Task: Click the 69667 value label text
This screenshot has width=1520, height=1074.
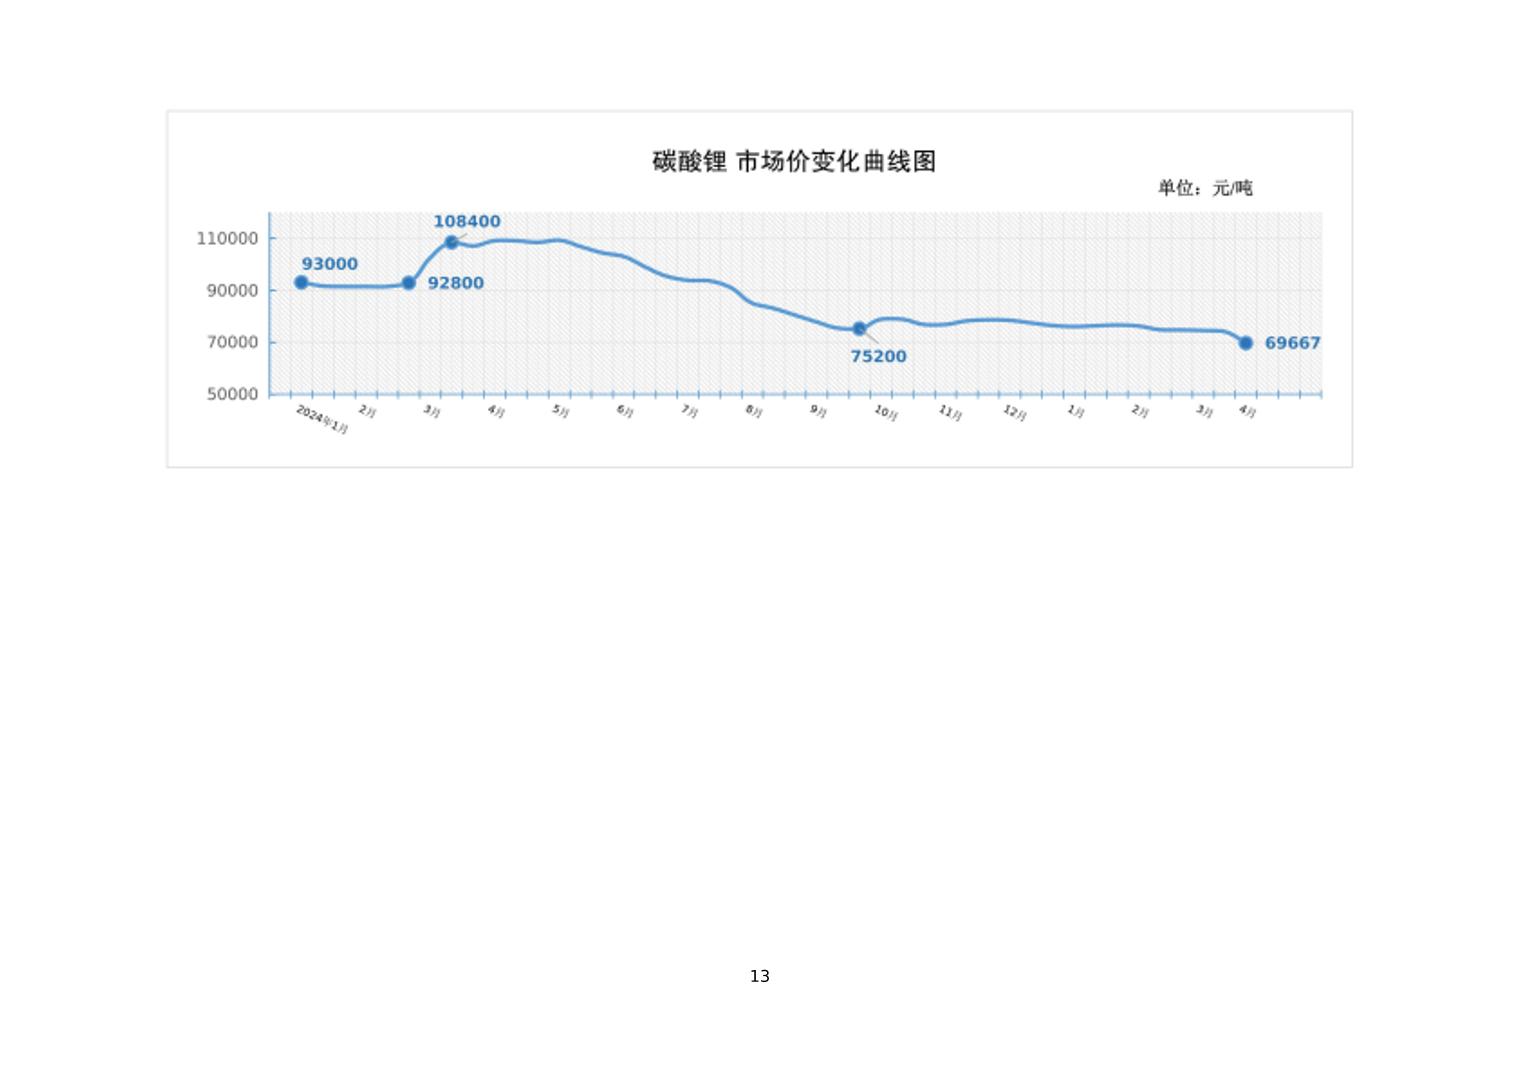Action: [1292, 343]
